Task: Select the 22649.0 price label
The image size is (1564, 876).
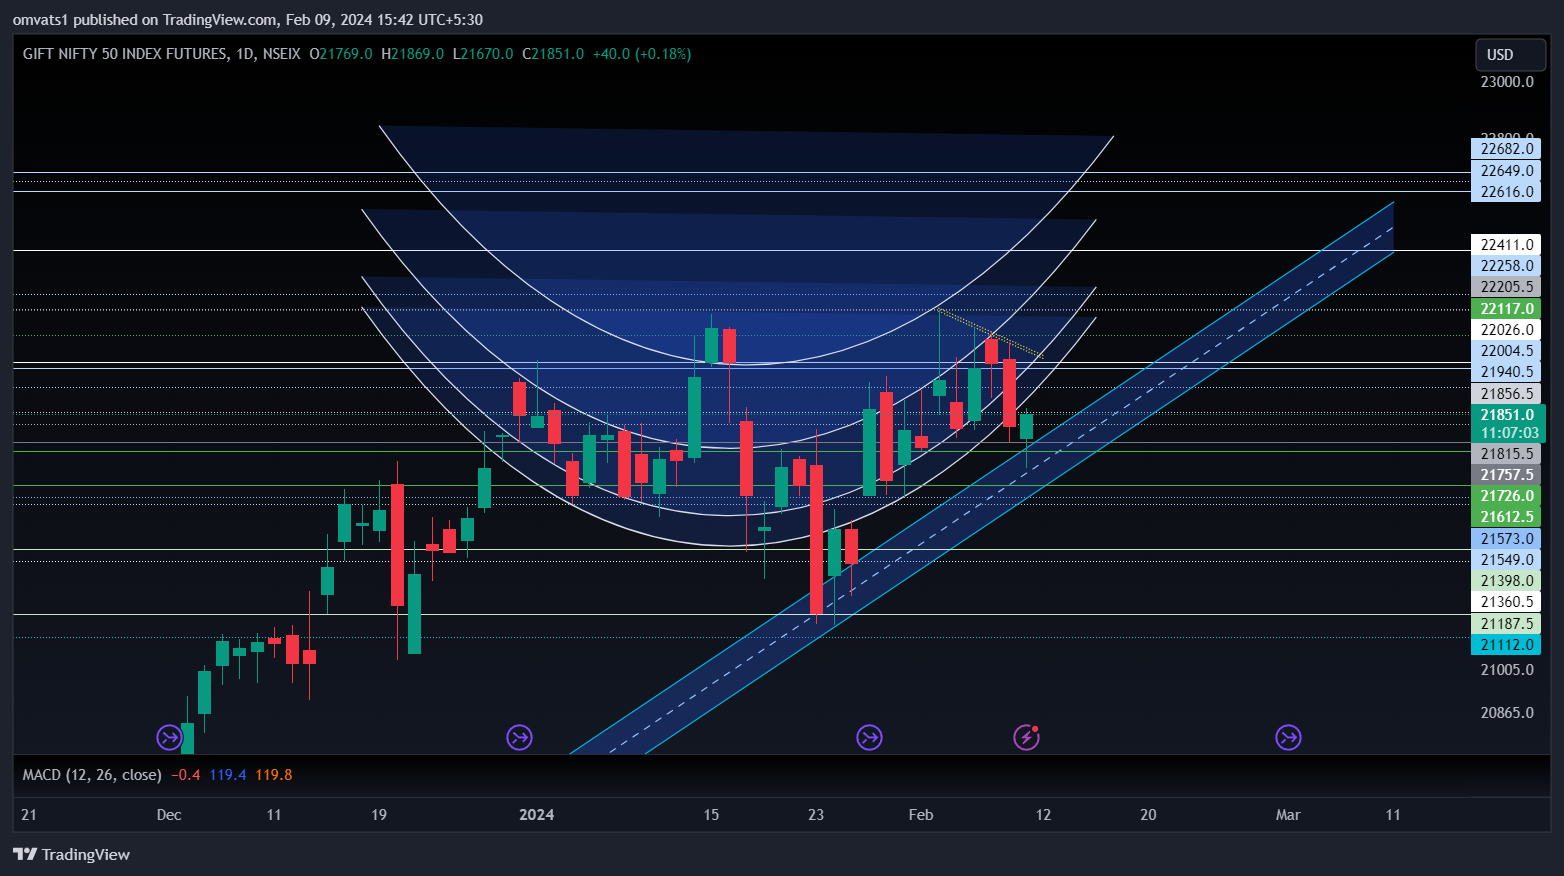Action: tap(1506, 171)
